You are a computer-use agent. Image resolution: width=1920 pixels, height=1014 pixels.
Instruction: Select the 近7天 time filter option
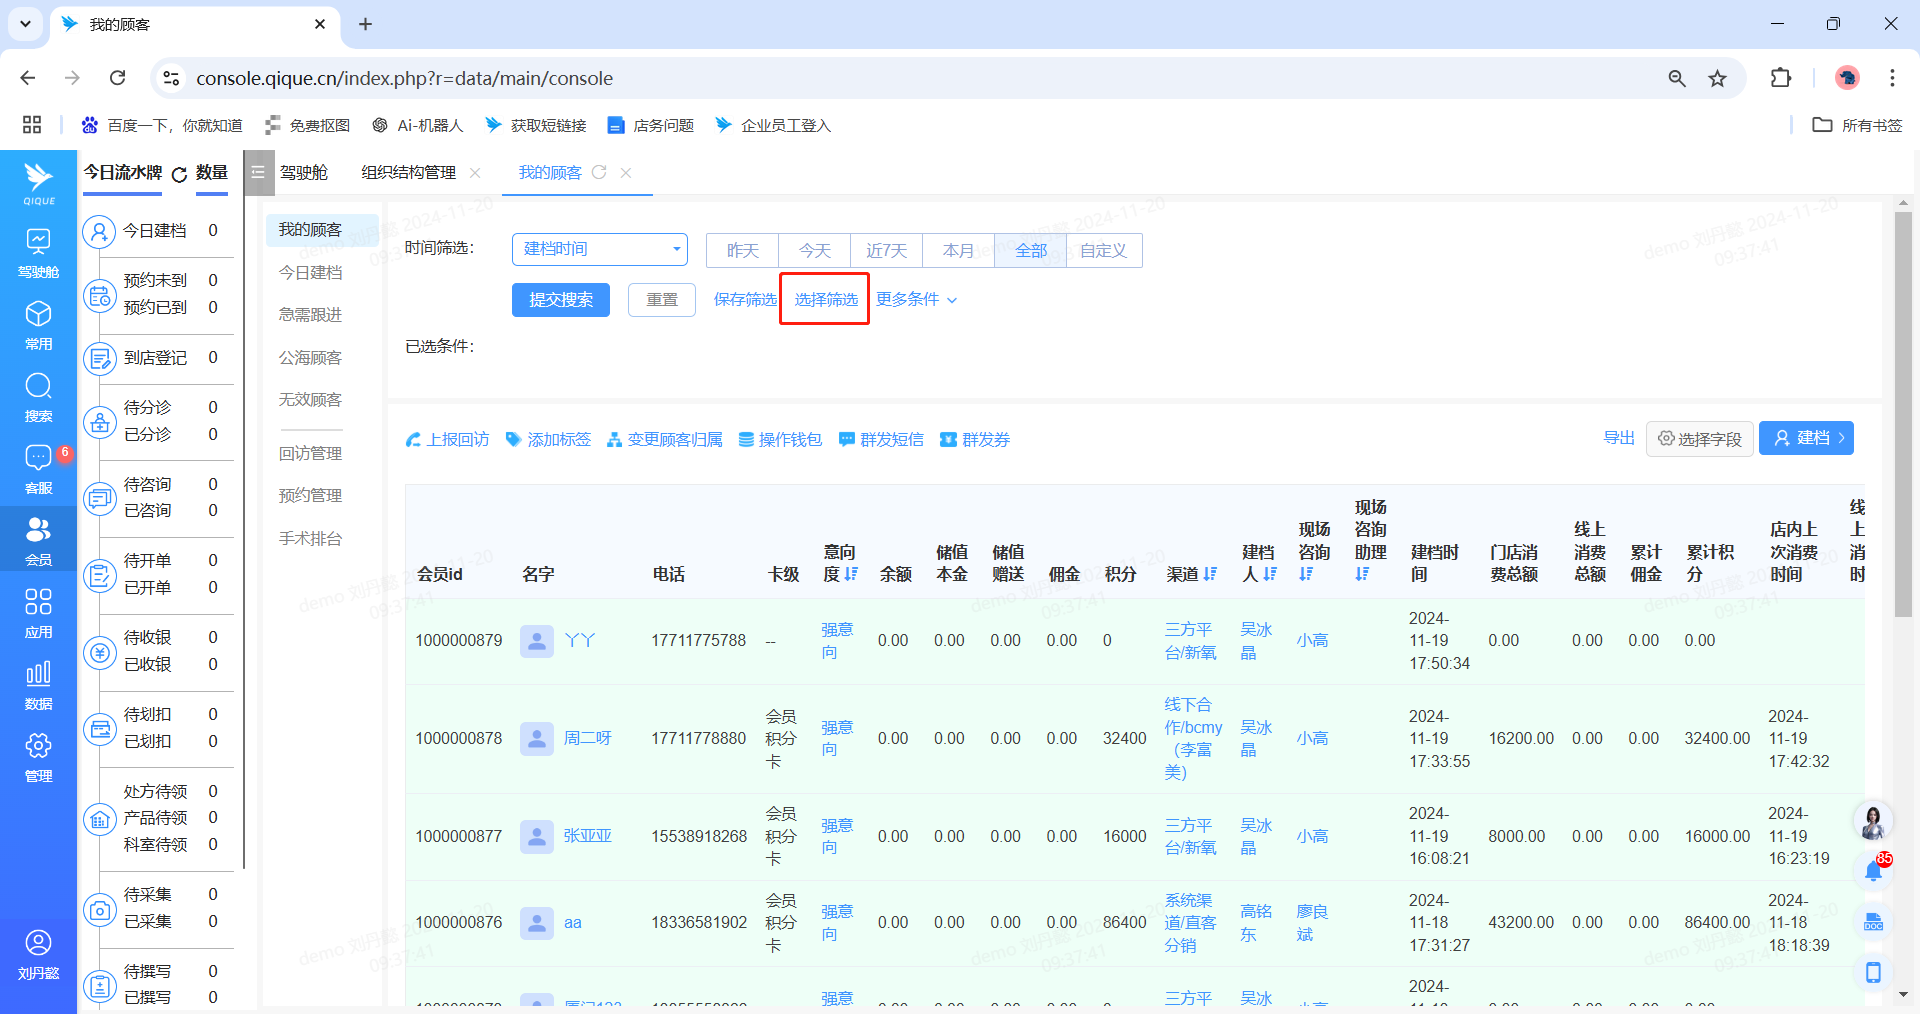tap(886, 250)
